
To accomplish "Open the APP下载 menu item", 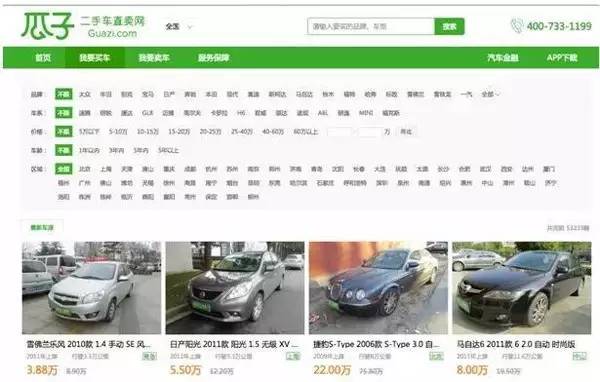I will 562,58.
